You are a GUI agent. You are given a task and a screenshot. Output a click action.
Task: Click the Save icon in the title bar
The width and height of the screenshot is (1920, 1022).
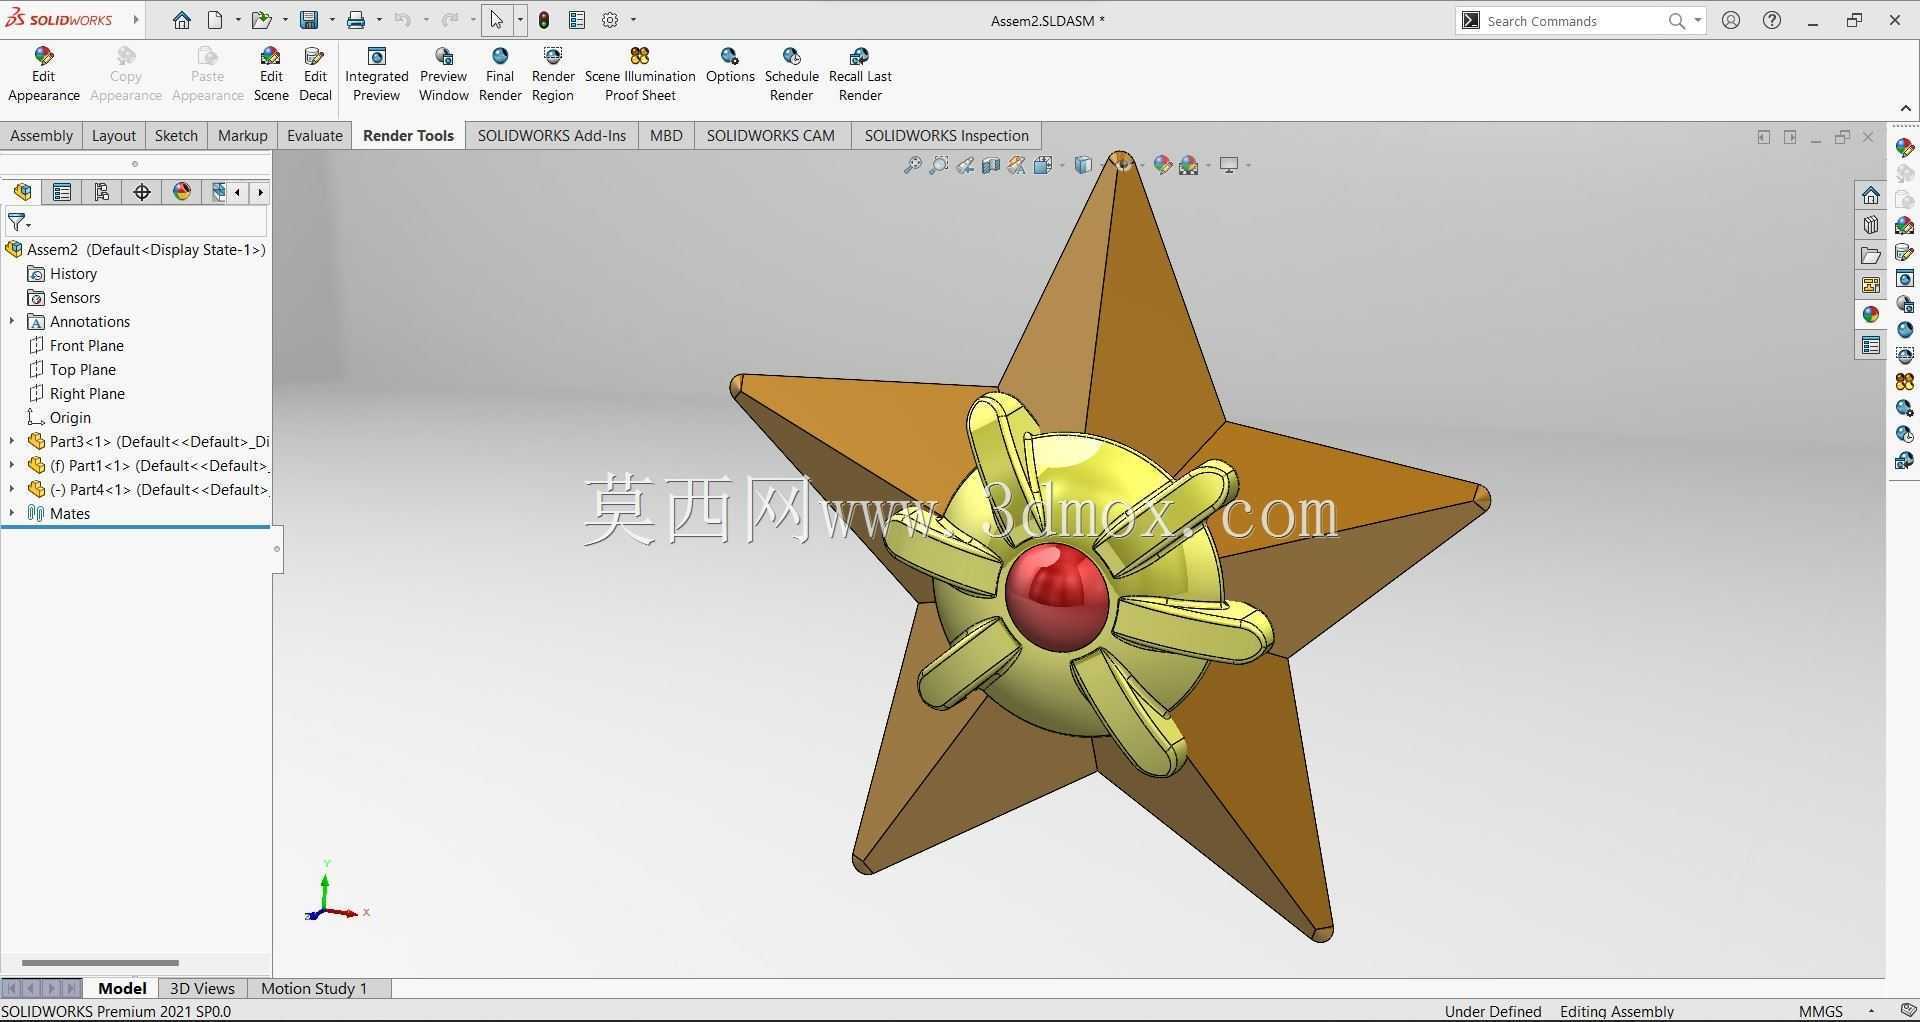(309, 20)
